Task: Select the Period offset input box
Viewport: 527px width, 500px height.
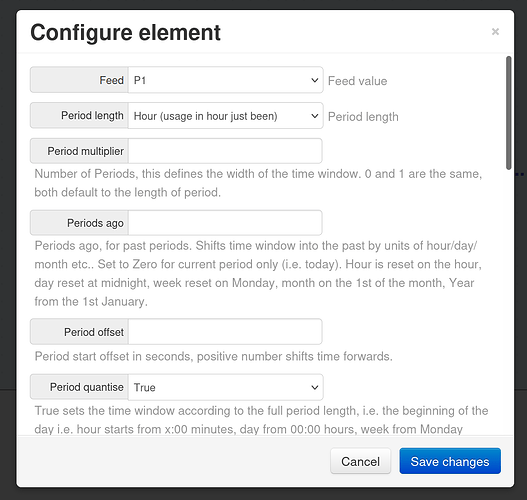Action: click(x=225, y=332)
